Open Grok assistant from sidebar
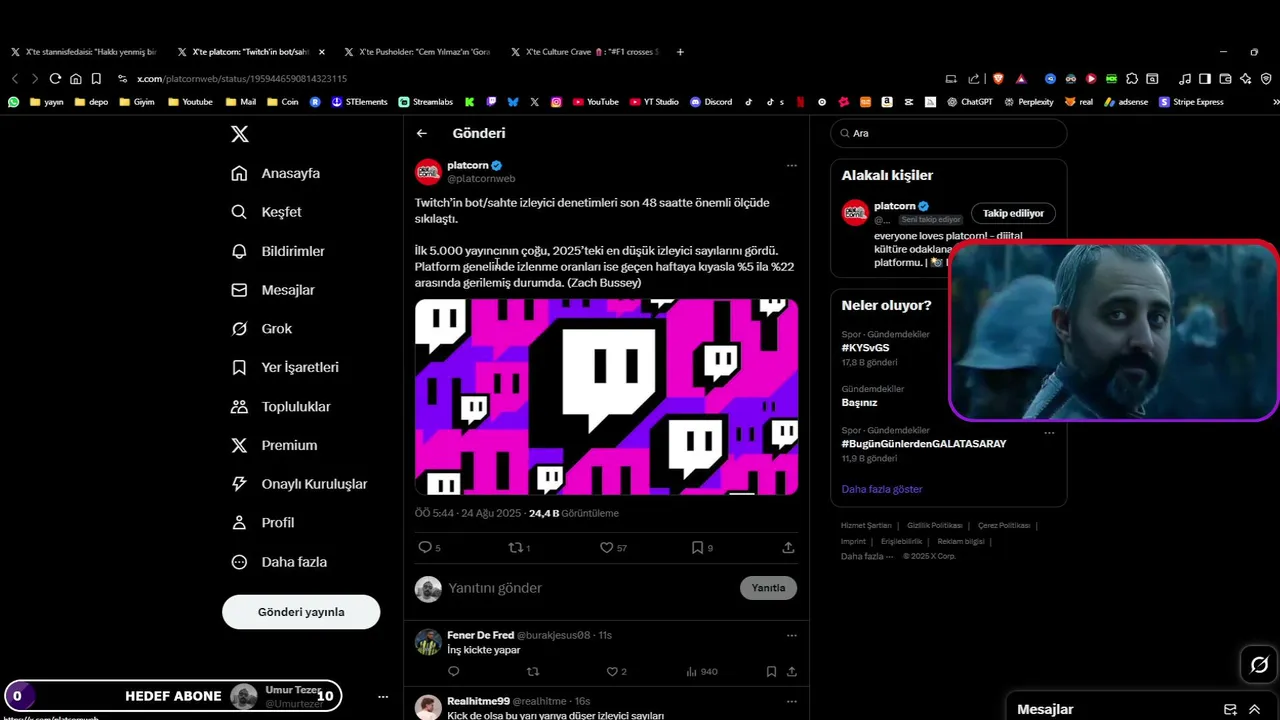The width and height of the screenshot is (1280, 720). 261,328
